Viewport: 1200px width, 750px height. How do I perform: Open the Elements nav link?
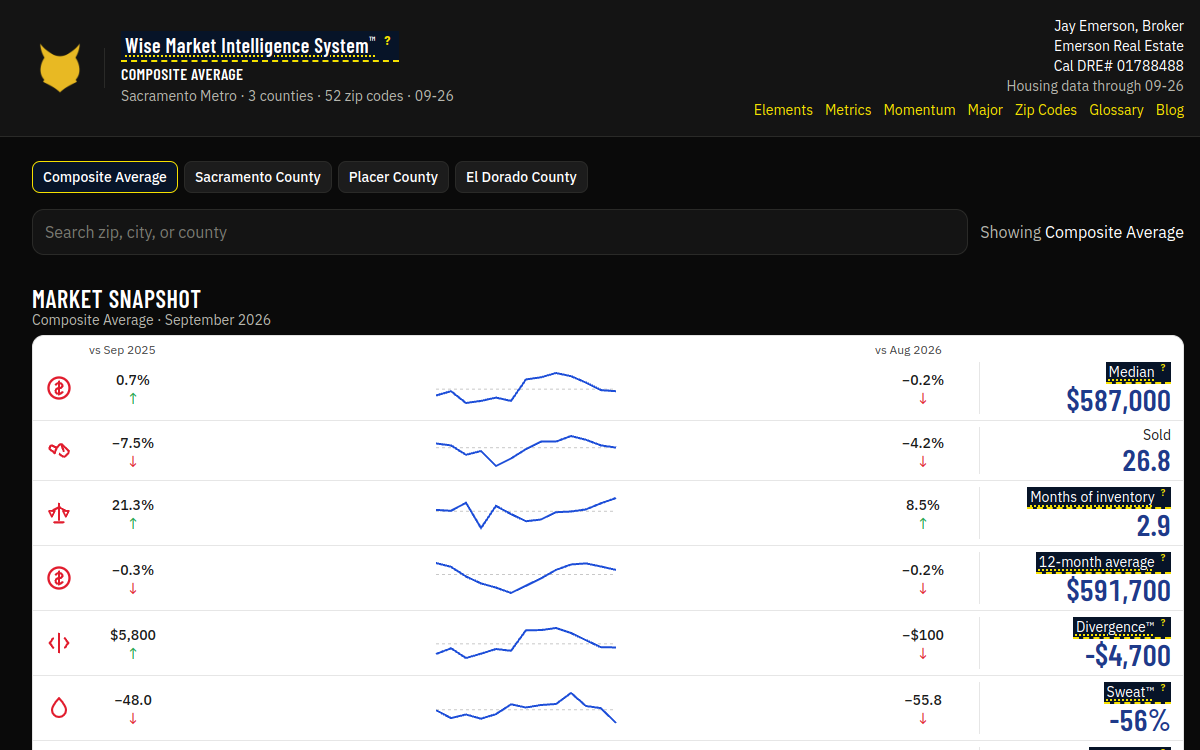pyautogui.click(x=783, y=110)
